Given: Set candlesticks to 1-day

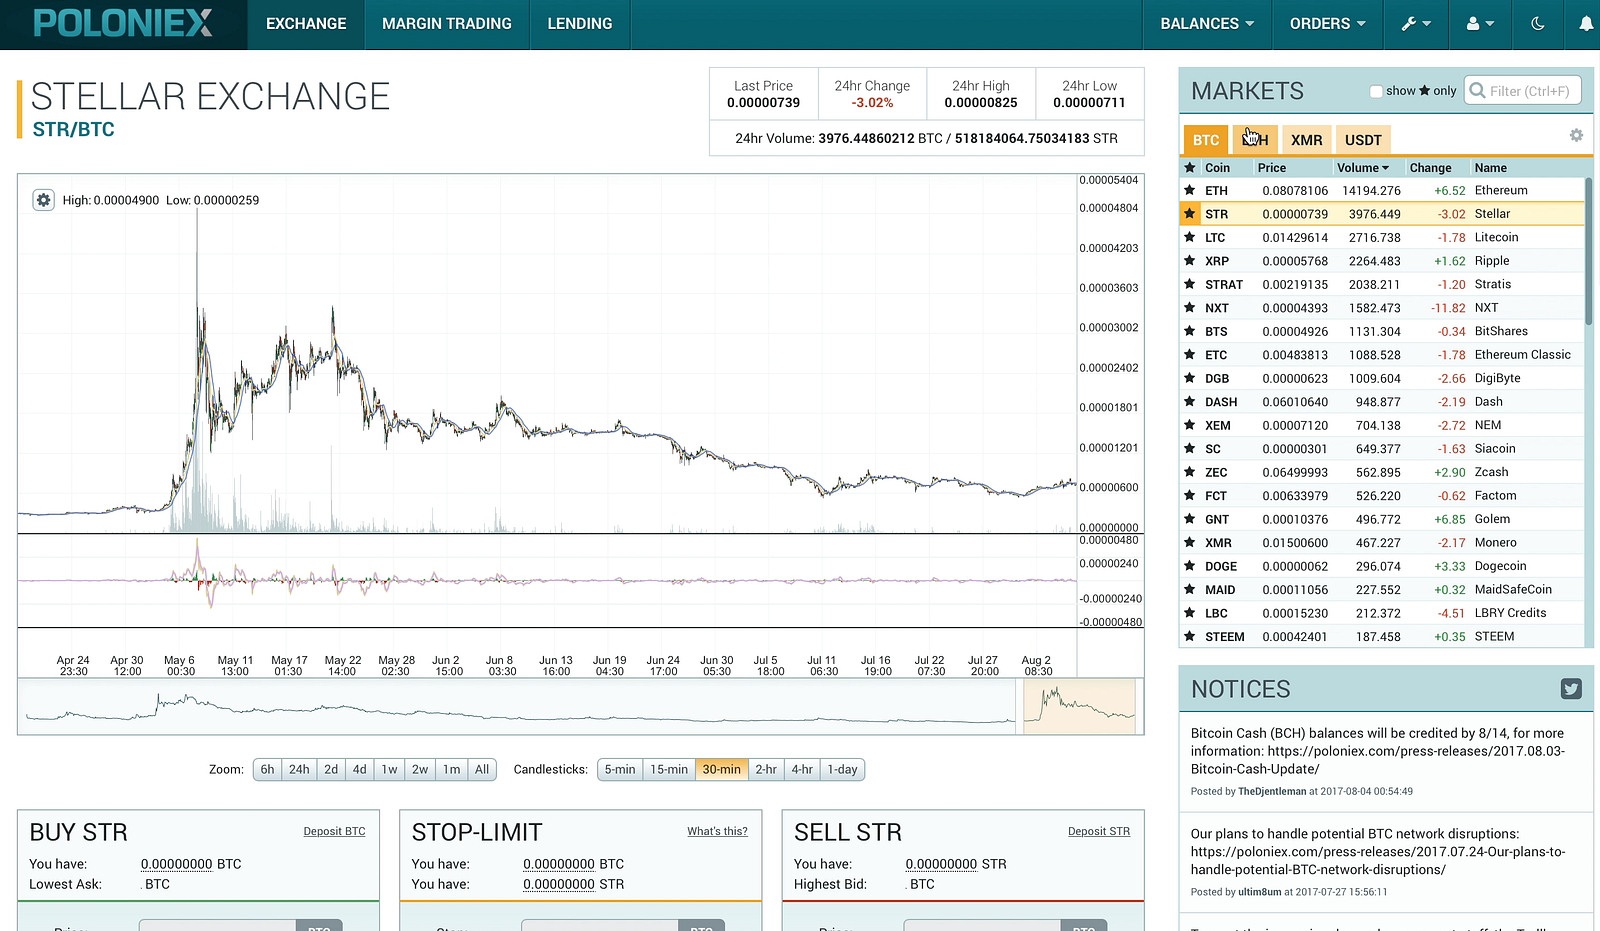Looking at the screenshot, I should [842, 769].
